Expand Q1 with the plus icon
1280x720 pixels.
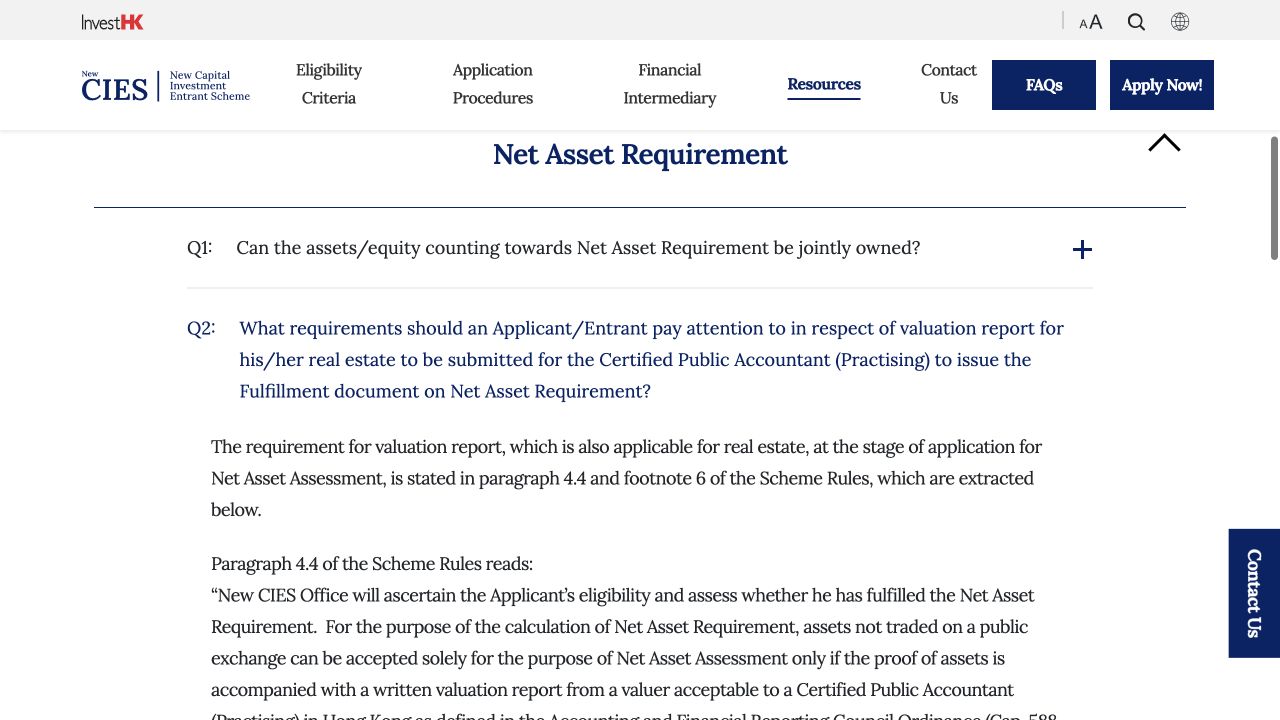point(1082,250)
